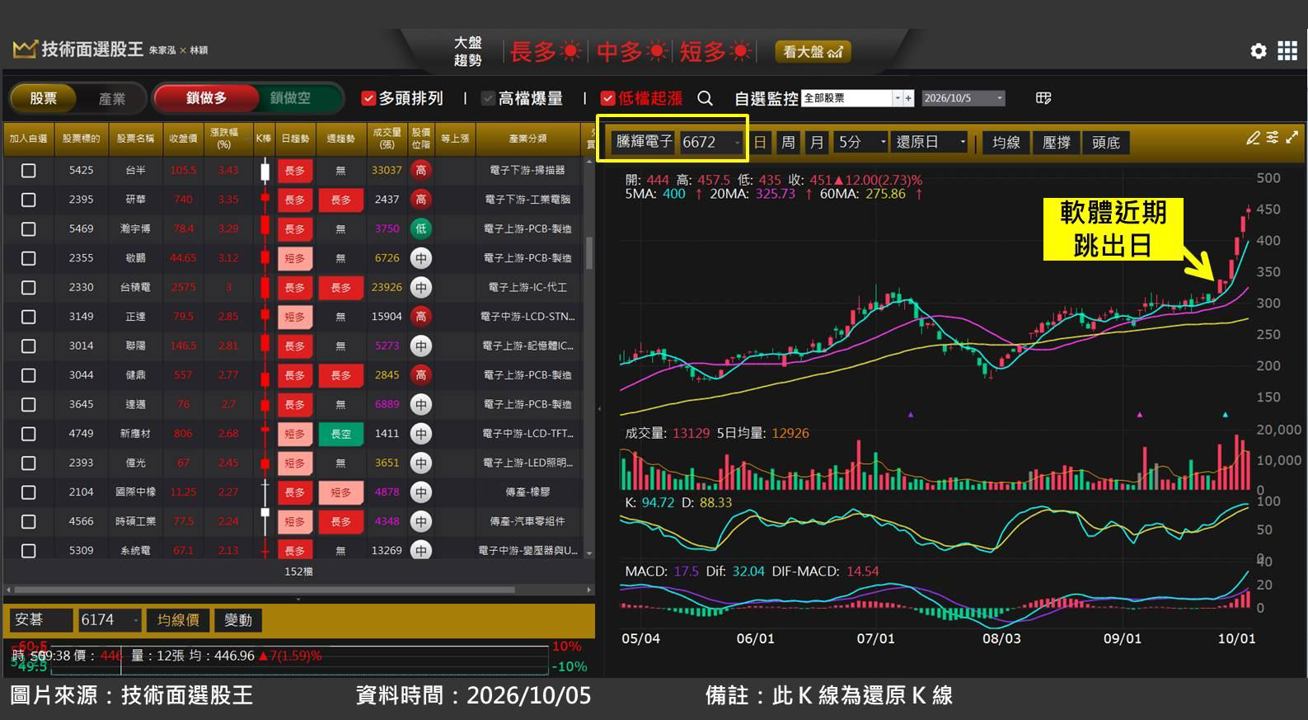Click 短多 weekly trend tag for 國際中橡
The image size is (1308, 720).
pyautogui.click(x=341, y=492)
